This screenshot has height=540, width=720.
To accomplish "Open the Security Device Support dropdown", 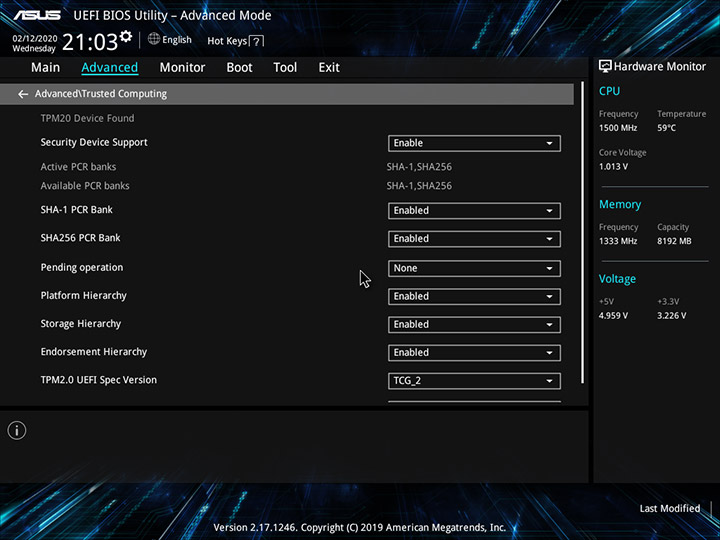I will coord(474,143).
